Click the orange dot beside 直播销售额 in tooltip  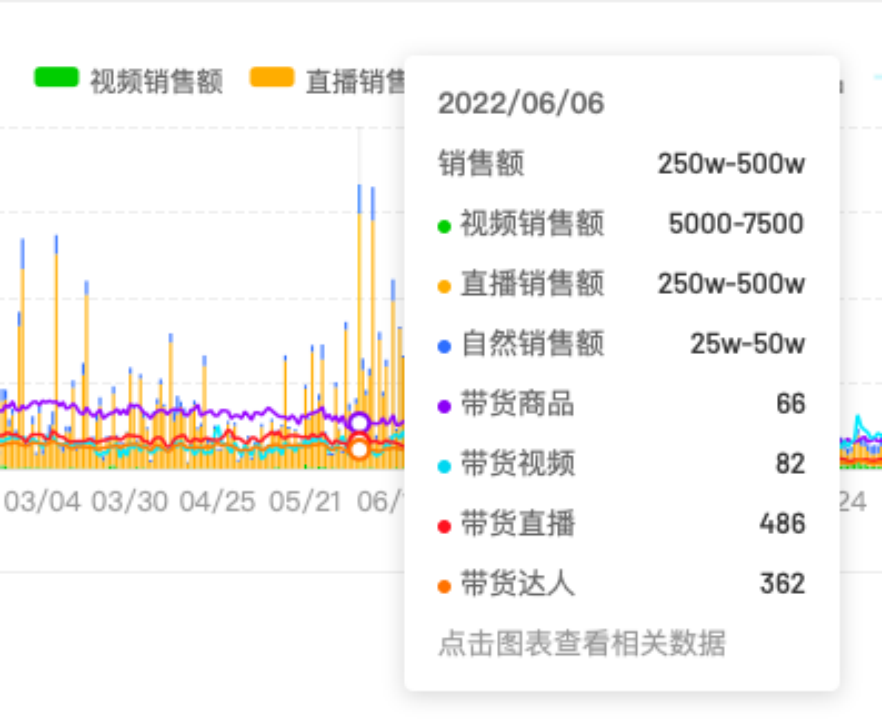[x=445, y=286]
